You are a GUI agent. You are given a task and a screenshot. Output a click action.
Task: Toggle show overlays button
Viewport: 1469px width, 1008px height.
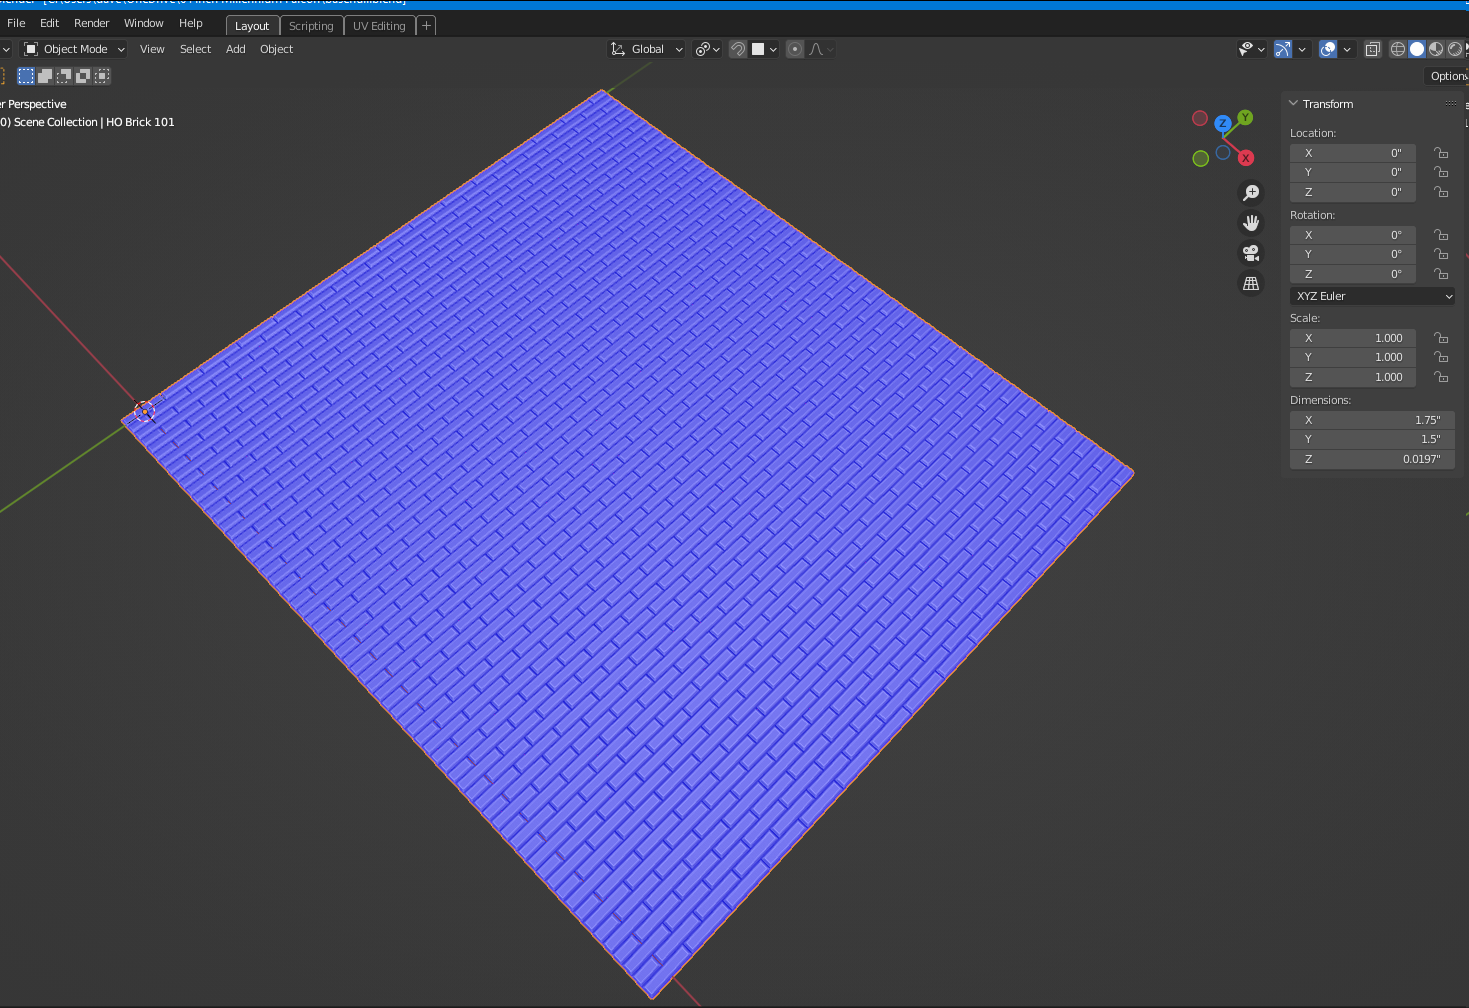(x=1328, y=49)
